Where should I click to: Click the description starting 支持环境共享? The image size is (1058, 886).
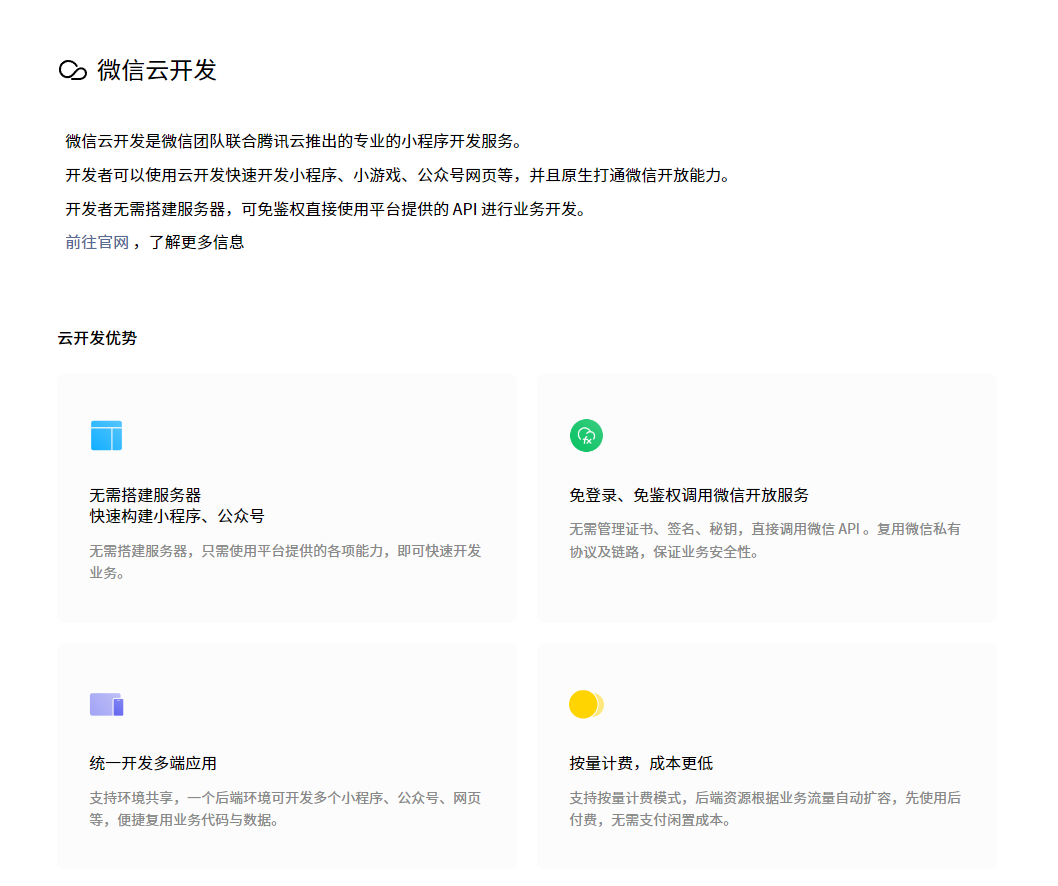click(285, 809)
